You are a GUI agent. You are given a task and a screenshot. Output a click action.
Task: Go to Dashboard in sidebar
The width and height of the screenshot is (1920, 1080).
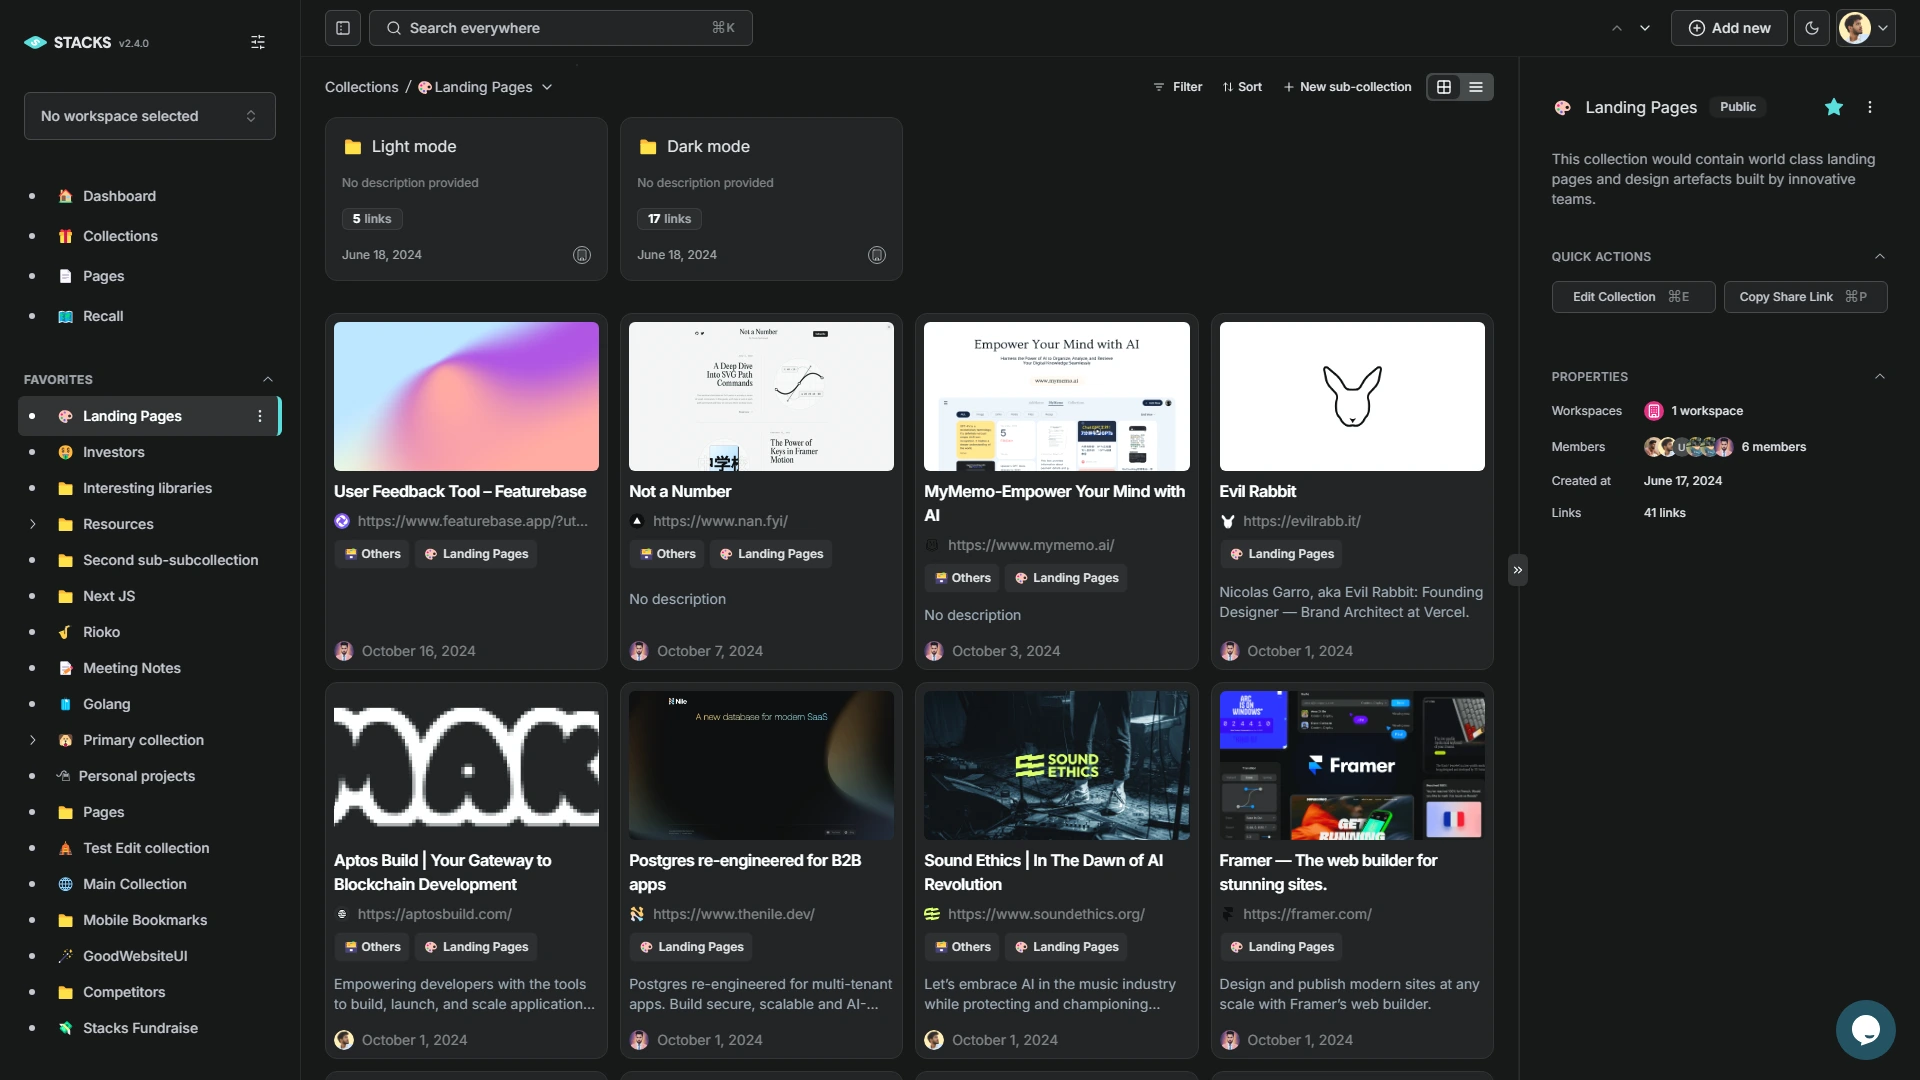[x=119, y=196]
